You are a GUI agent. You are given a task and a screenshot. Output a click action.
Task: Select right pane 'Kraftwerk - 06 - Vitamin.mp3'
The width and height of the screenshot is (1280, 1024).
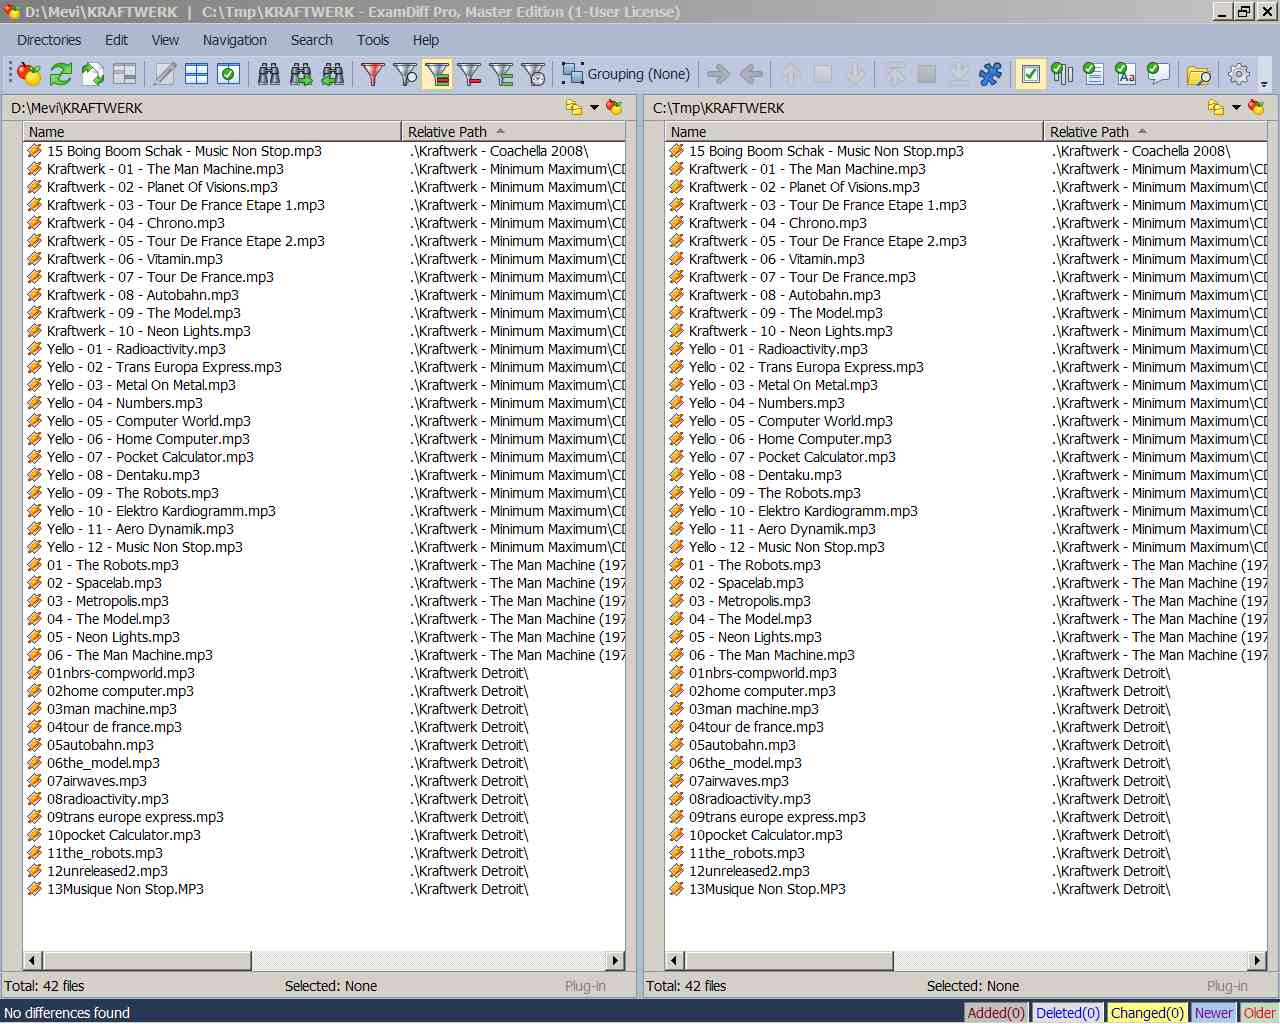point(777,259)
